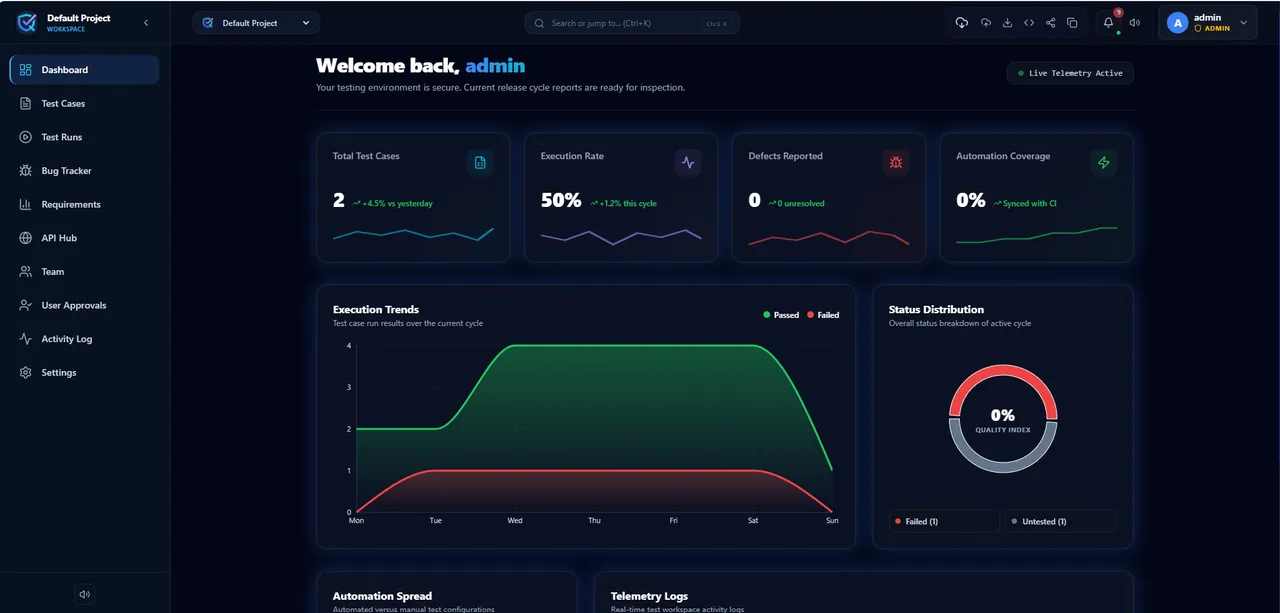The image size is (1280, 613).
Task: Click the Execution Trends heading
Action: (x=376, y=309)
